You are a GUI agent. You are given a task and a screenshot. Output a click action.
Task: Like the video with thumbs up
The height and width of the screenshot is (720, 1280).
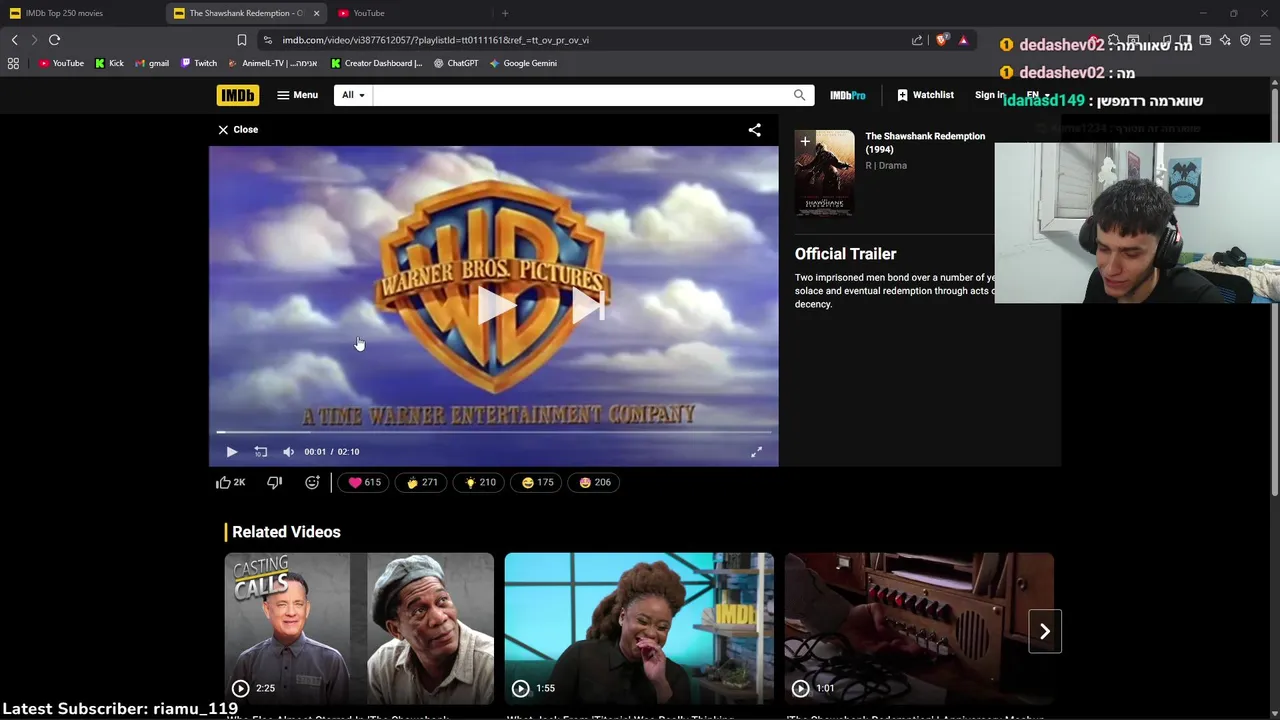click(x=231, y=482)
